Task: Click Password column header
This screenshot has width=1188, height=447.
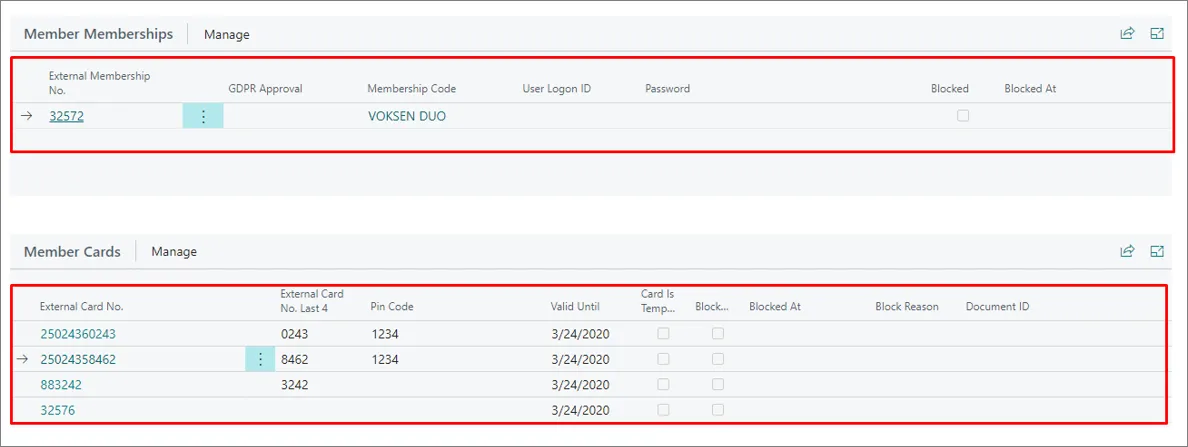Action: click(667, 89)
